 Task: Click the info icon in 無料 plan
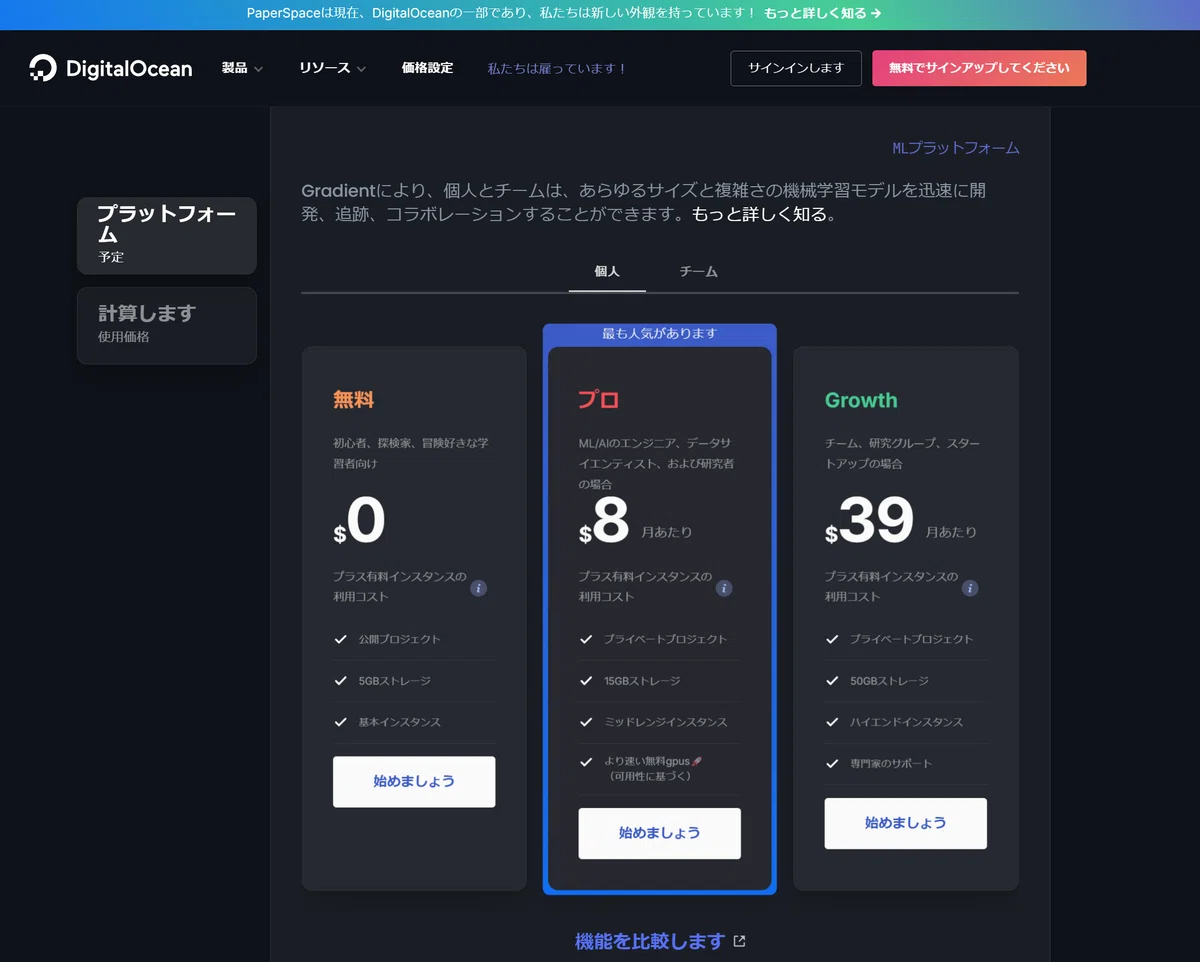click(x=479, y=588)
